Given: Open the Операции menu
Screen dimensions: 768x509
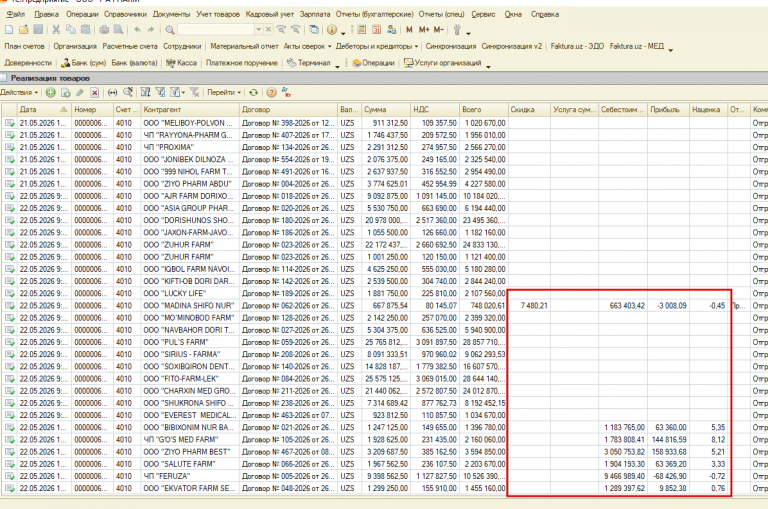Looking at the screenshot, I should pos(82,14).
